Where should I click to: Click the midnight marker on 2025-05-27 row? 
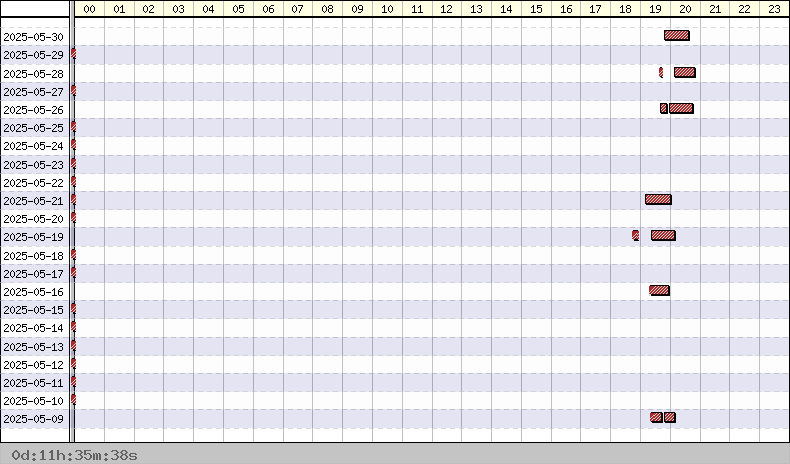[x=74, y=91]
